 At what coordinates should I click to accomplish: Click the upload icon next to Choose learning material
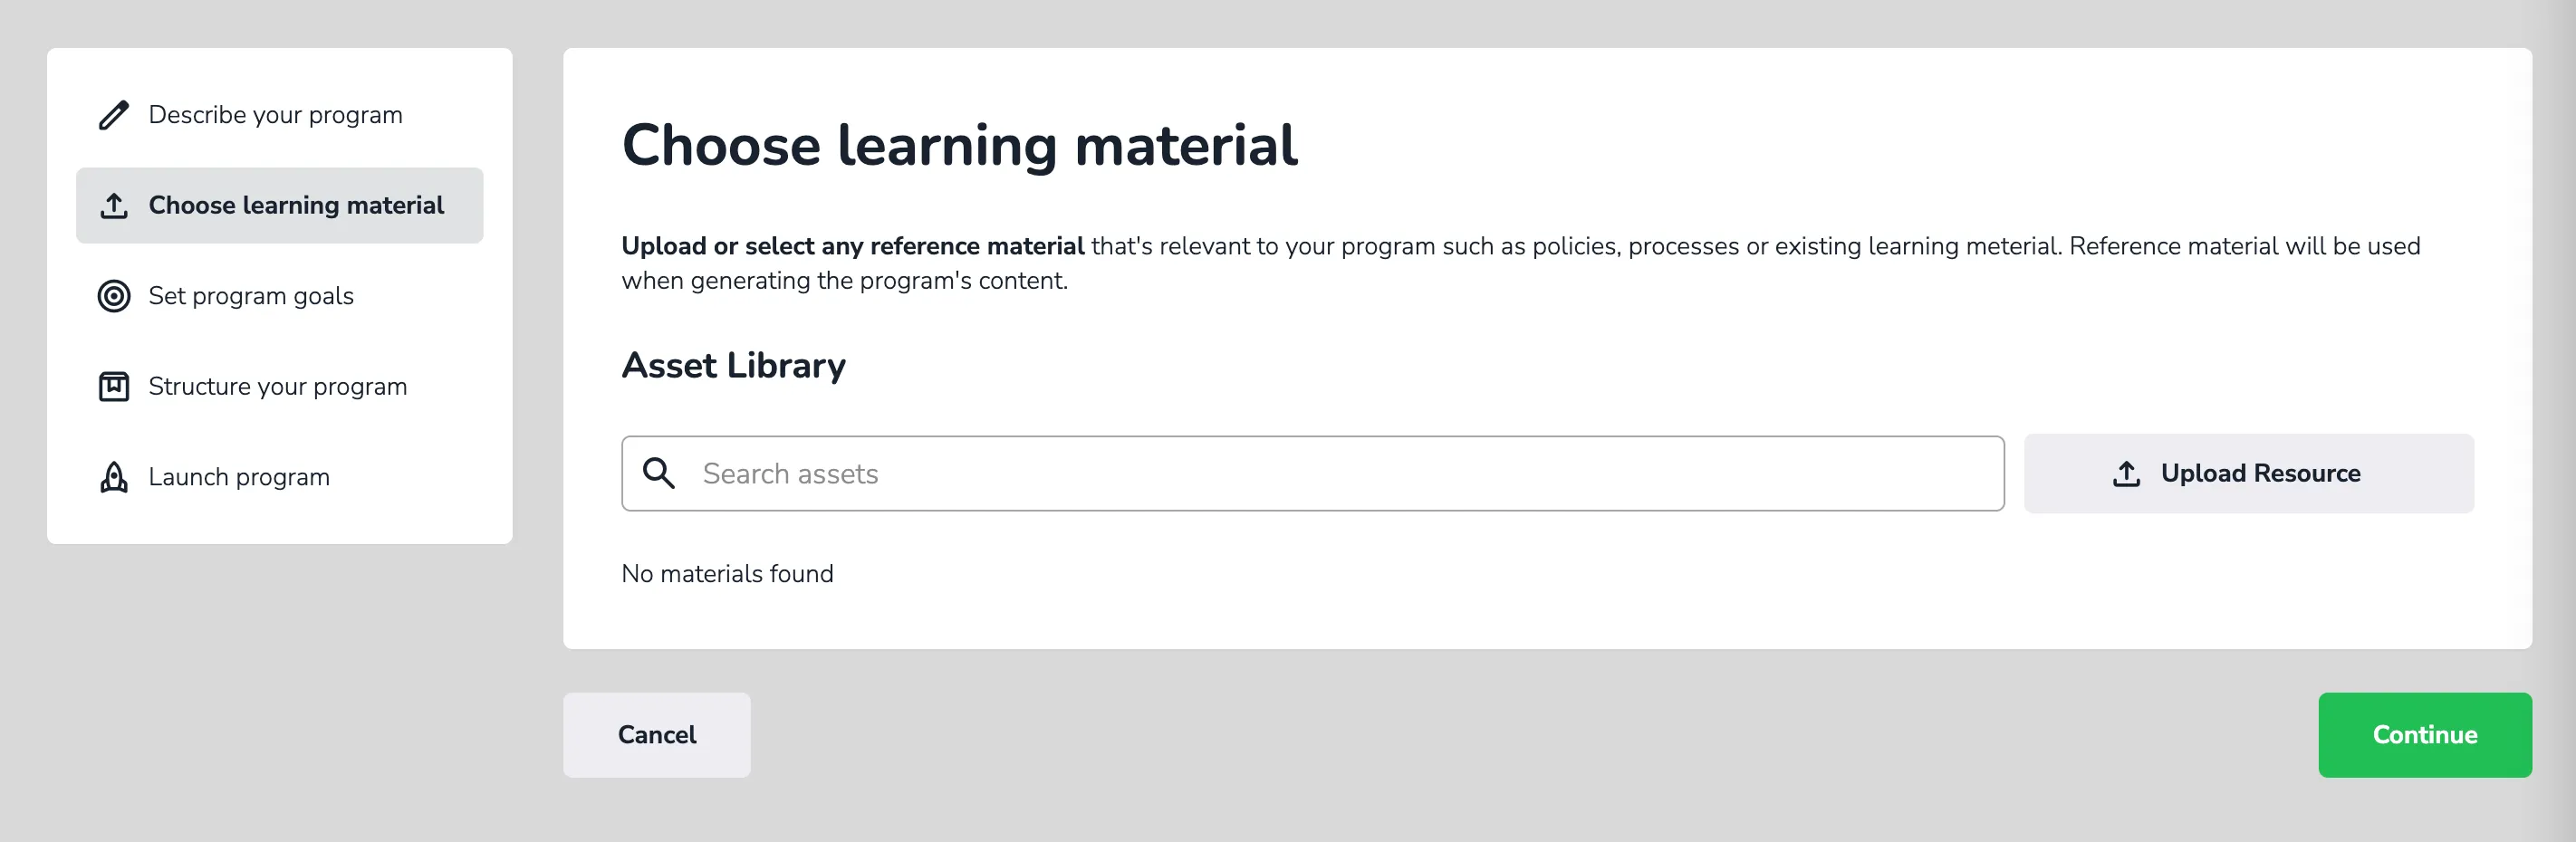tap(114, 205)
